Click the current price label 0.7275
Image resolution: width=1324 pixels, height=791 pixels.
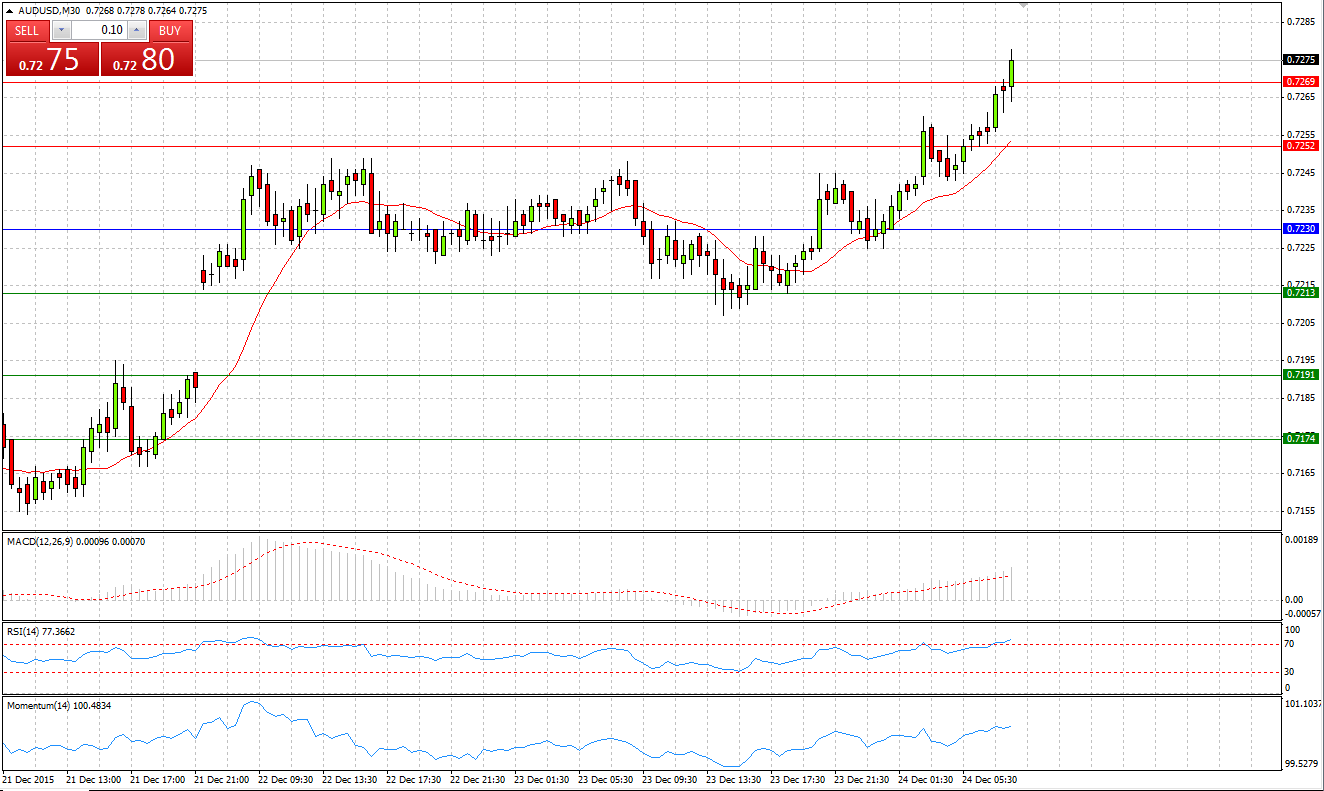click(x=1301, y=60)
